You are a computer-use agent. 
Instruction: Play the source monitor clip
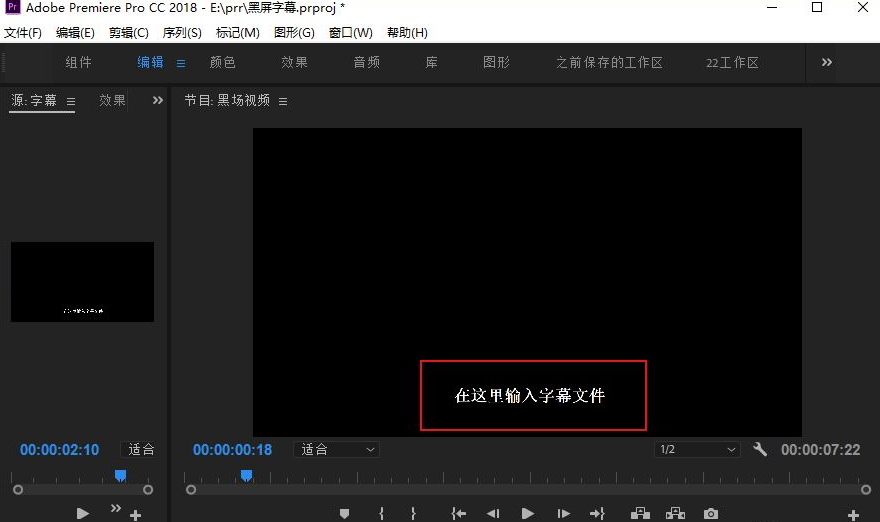coord(82,514)
